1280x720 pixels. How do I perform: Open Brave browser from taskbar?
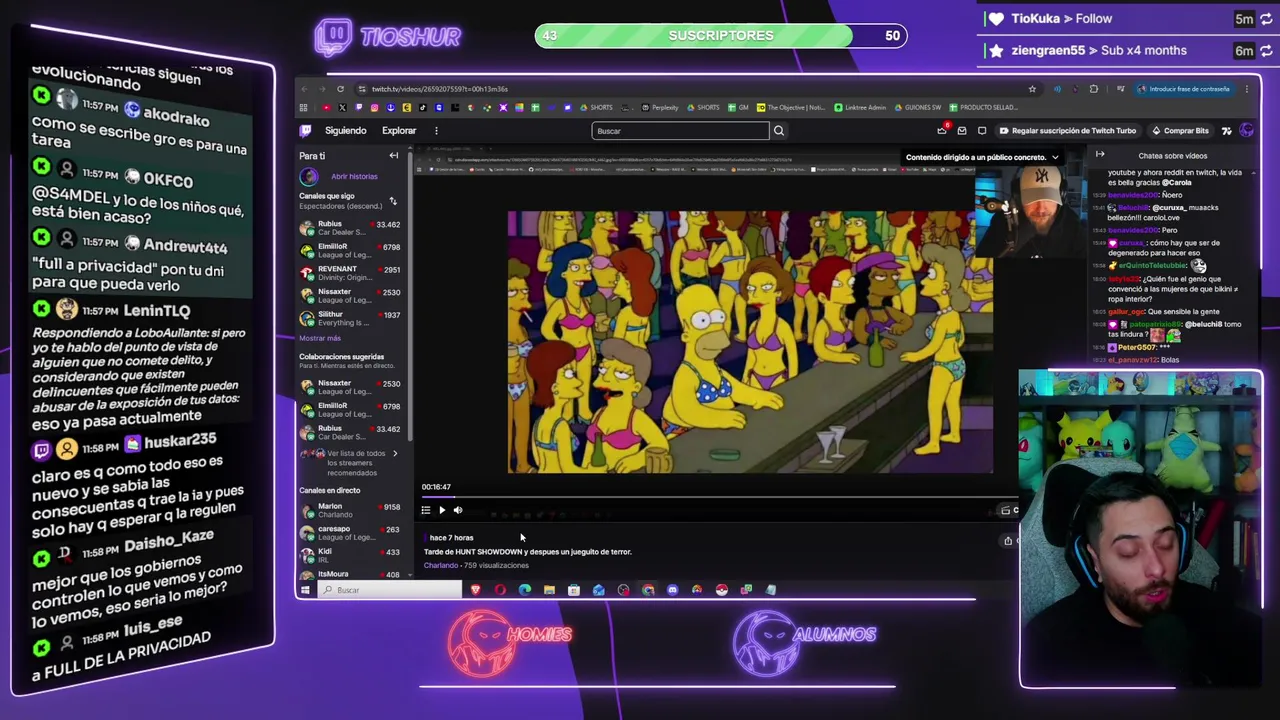coord(476,590)
